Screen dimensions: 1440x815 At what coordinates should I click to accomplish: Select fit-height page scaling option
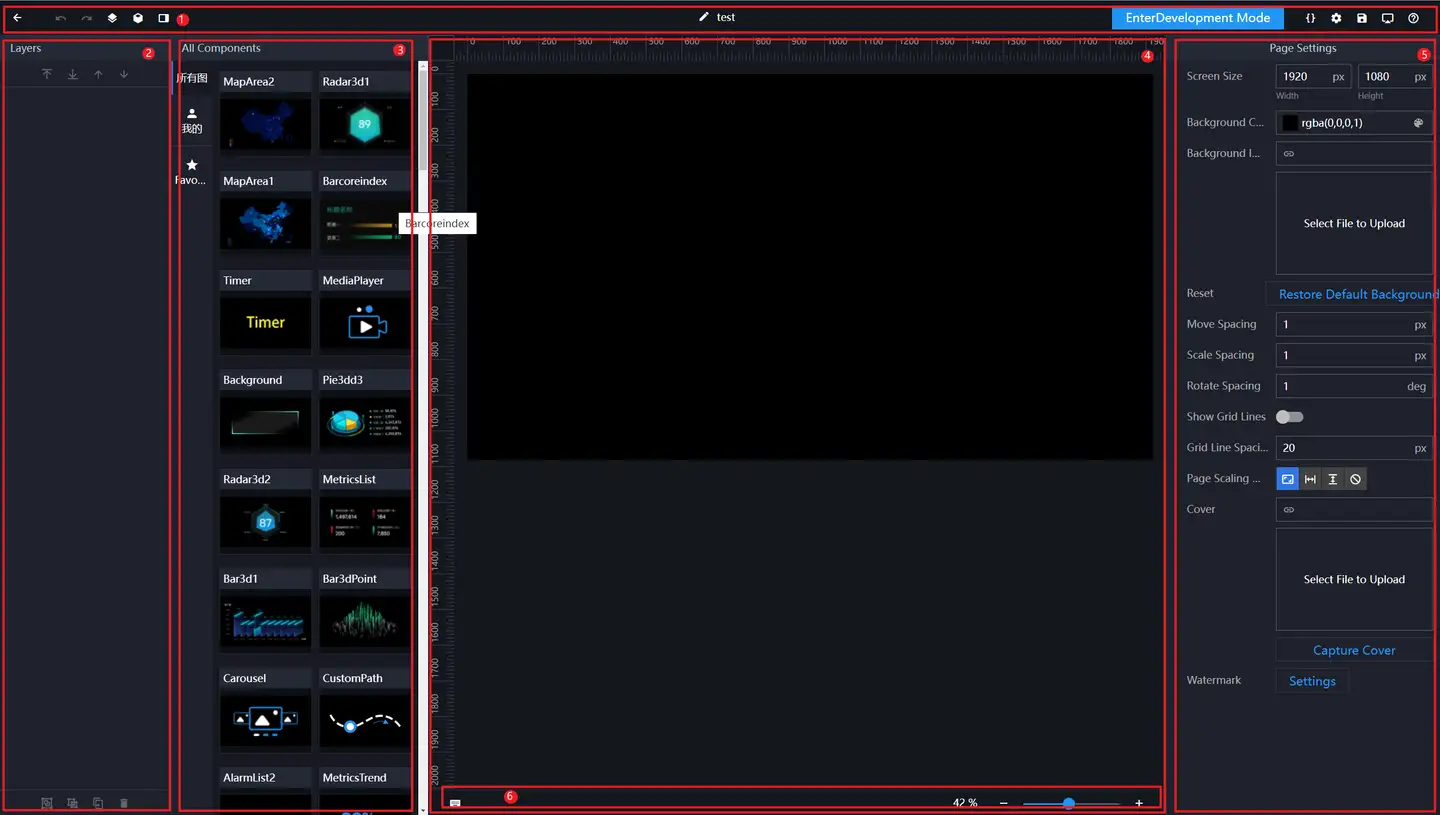(1333, 479)
